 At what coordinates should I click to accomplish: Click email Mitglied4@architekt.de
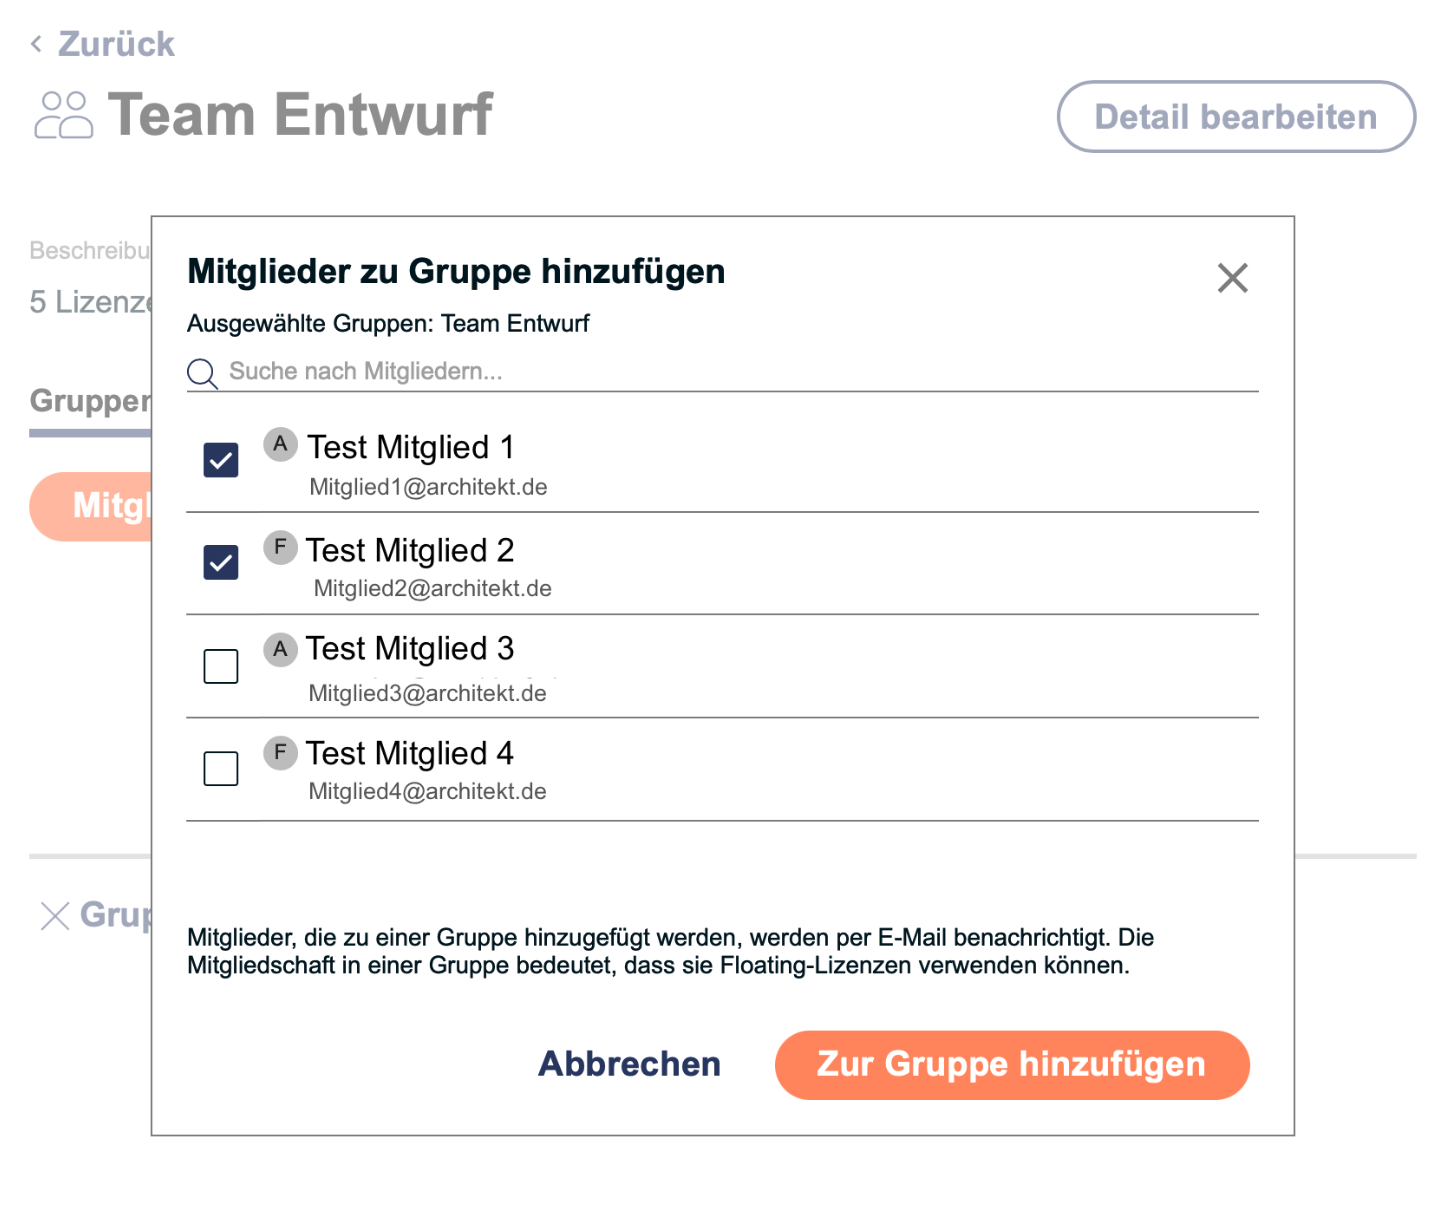[427, 791]
